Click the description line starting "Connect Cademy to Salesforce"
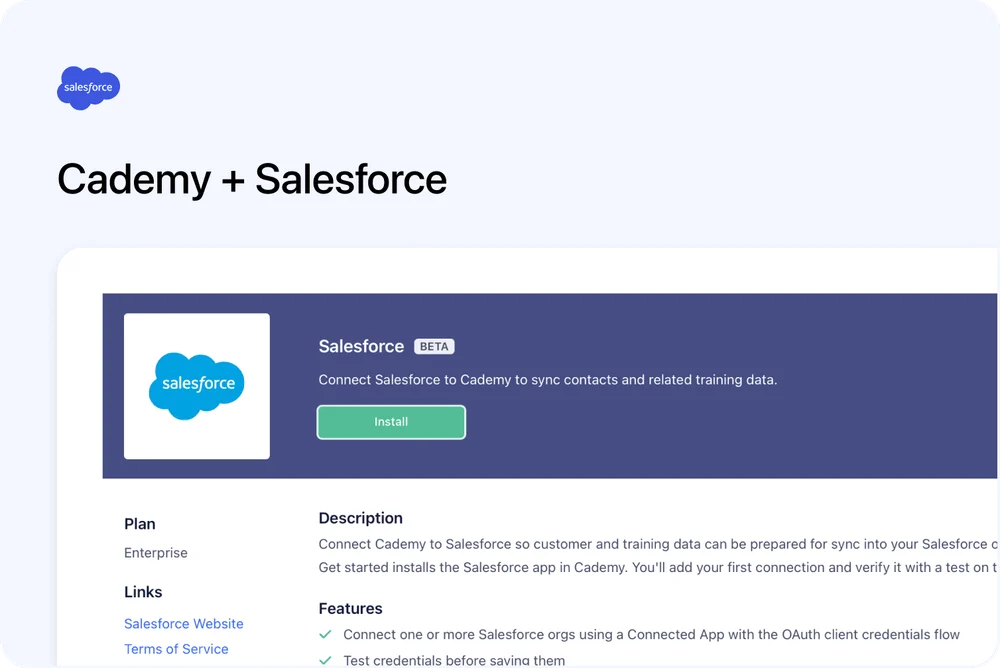1000x668 pixels. [x=658, y=544]
